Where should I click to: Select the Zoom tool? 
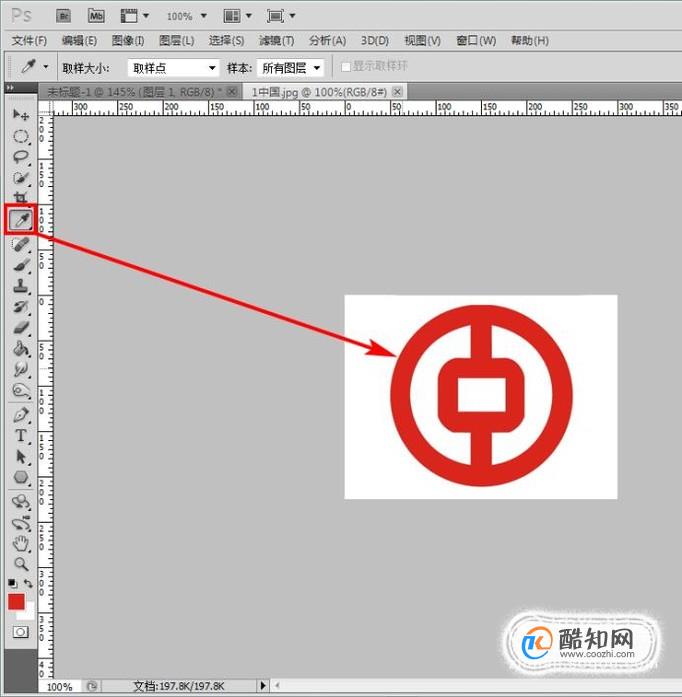click(x=20, y=564)
